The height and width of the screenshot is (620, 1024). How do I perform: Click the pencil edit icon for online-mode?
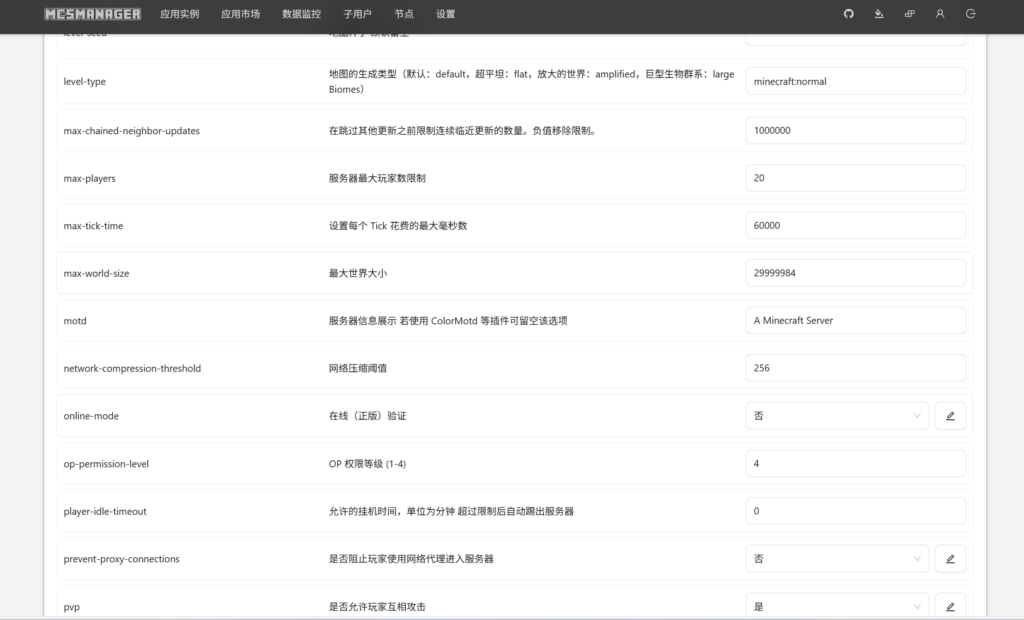coord(950,416)
